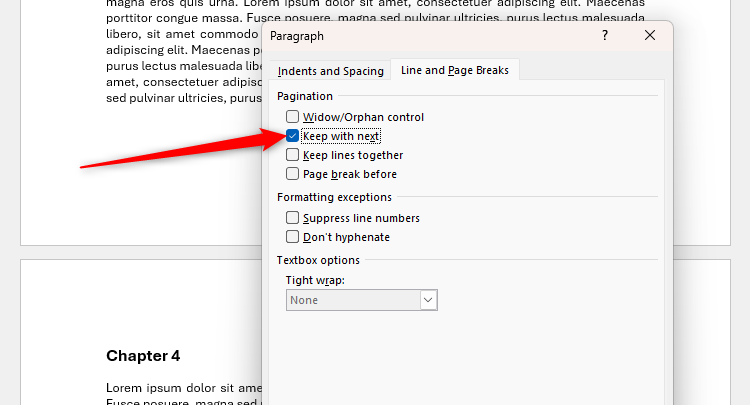Enable Widow/Orphan control
Screen dimensions: 750x405
[293, 117]
